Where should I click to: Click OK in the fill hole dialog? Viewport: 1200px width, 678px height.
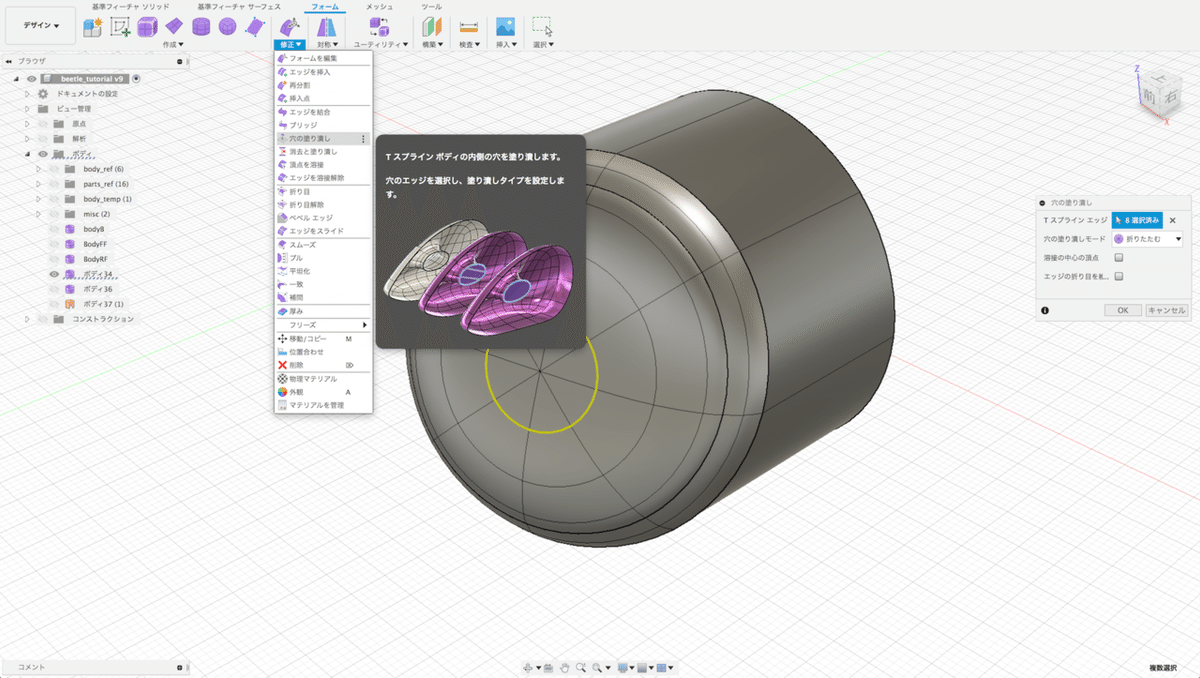(x=1122, y=310)
